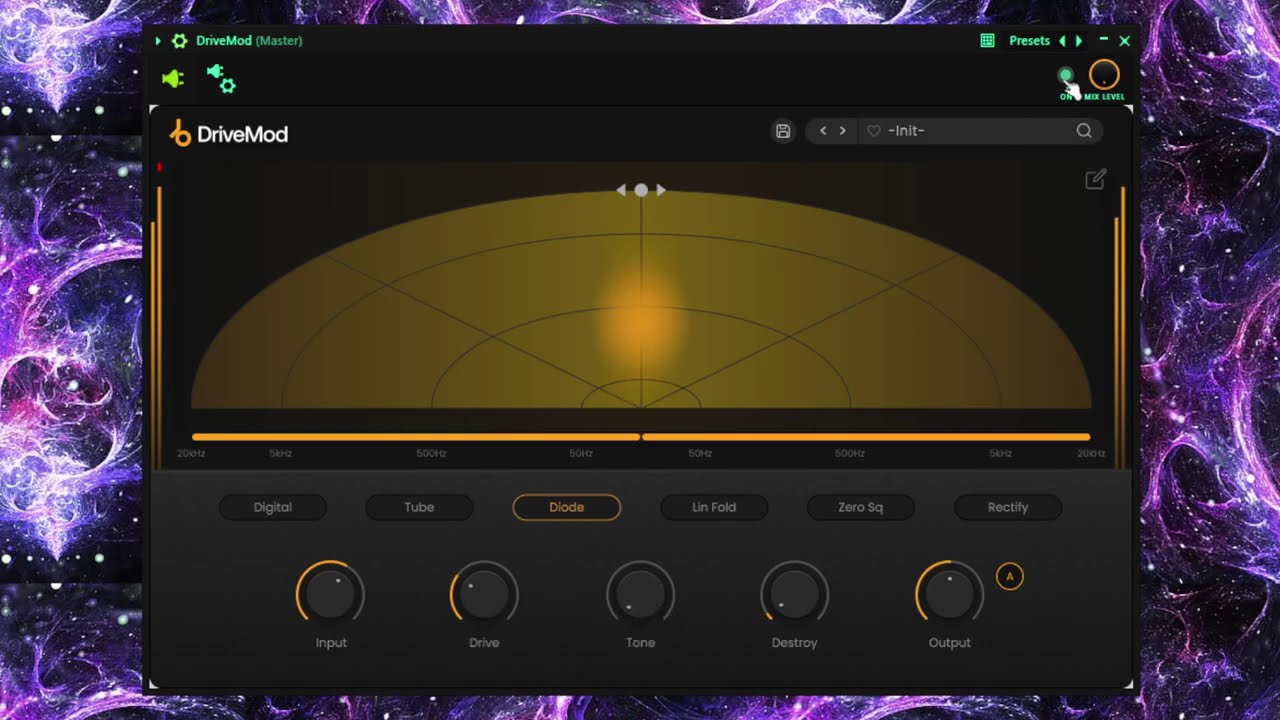
Task: Click the Drive knob
Action: [484, 594]
